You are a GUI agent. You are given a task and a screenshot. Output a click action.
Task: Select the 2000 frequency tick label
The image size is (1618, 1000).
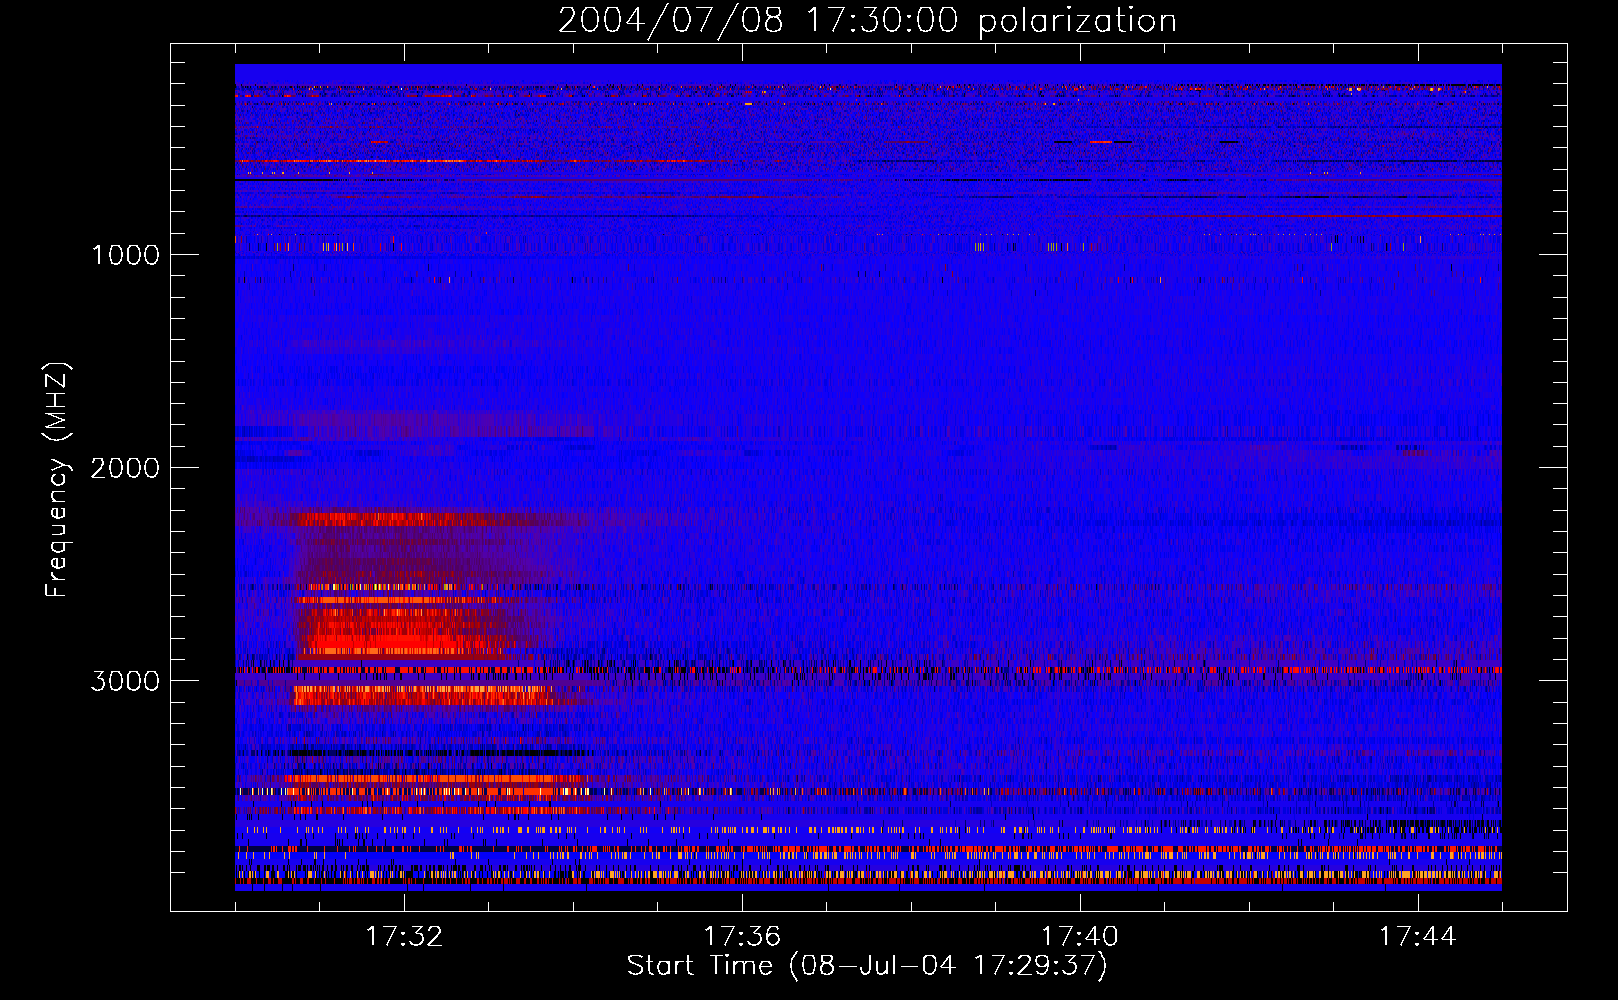[x=125, y=468]
